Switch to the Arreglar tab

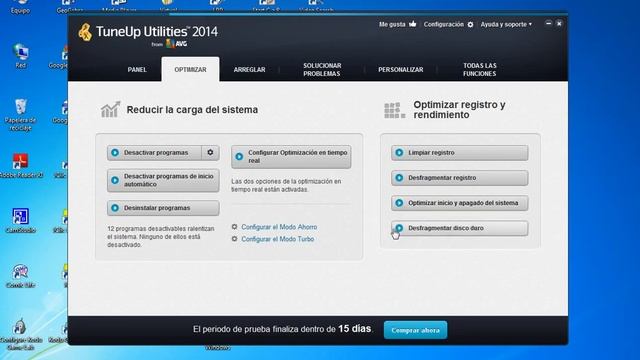(x=249, y=70)
